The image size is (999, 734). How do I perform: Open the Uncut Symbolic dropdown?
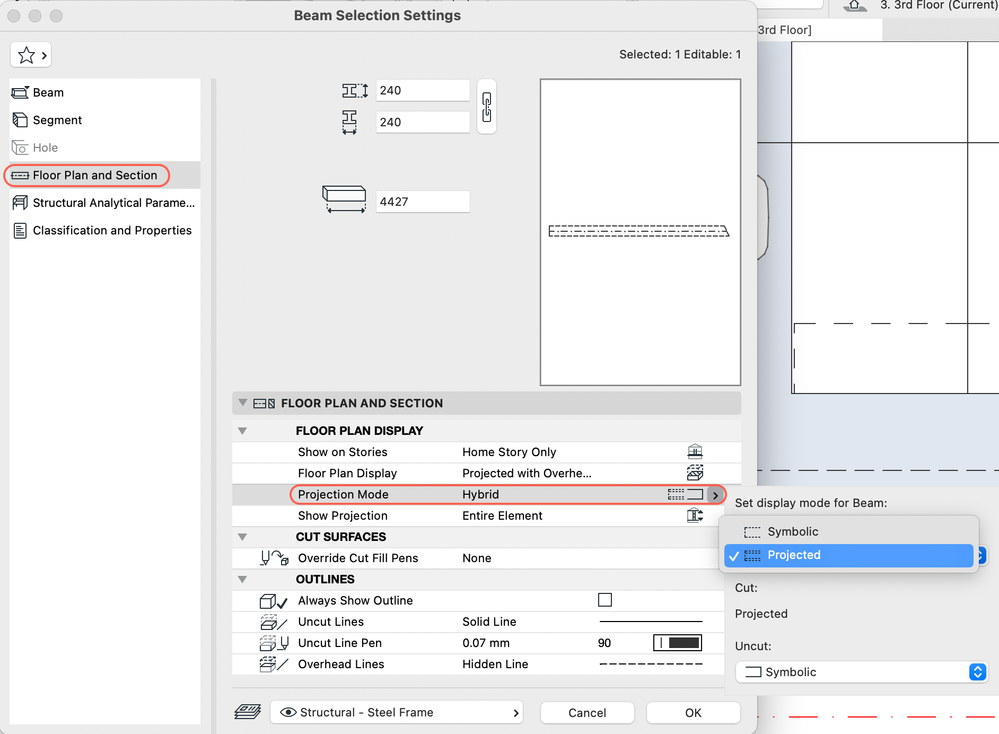[x=861, y=672]
